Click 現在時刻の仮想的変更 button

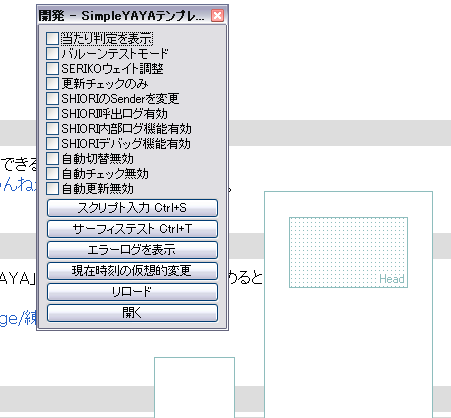click(x=132, y=271)
